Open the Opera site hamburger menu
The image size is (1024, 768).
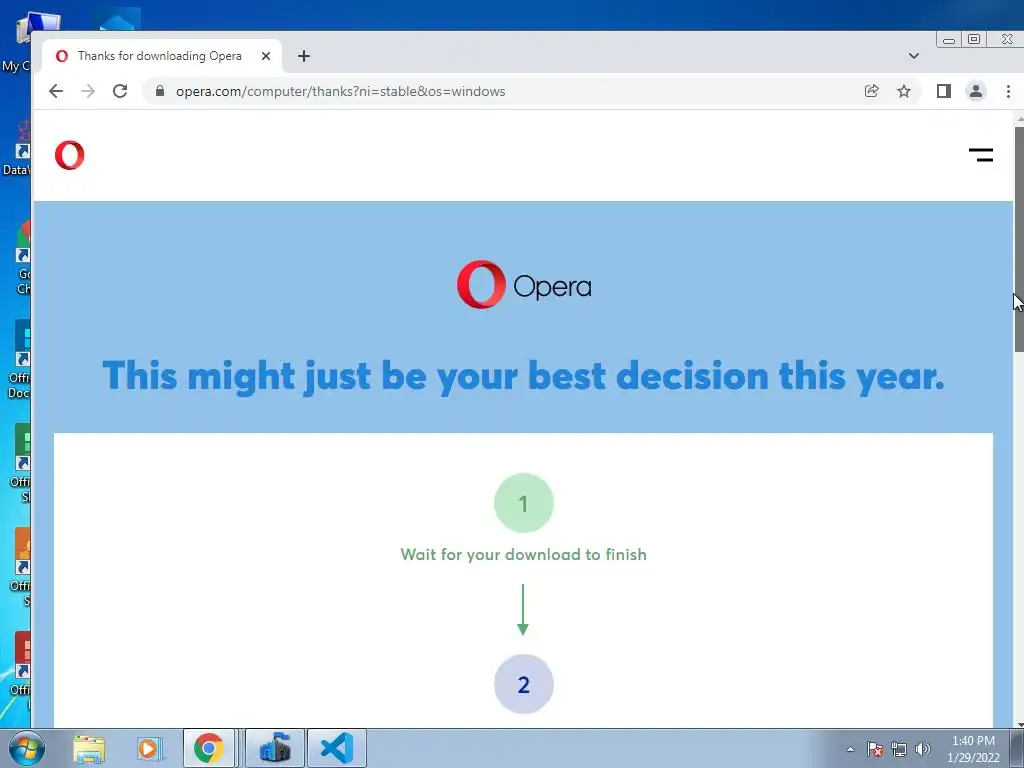(981, 155)
